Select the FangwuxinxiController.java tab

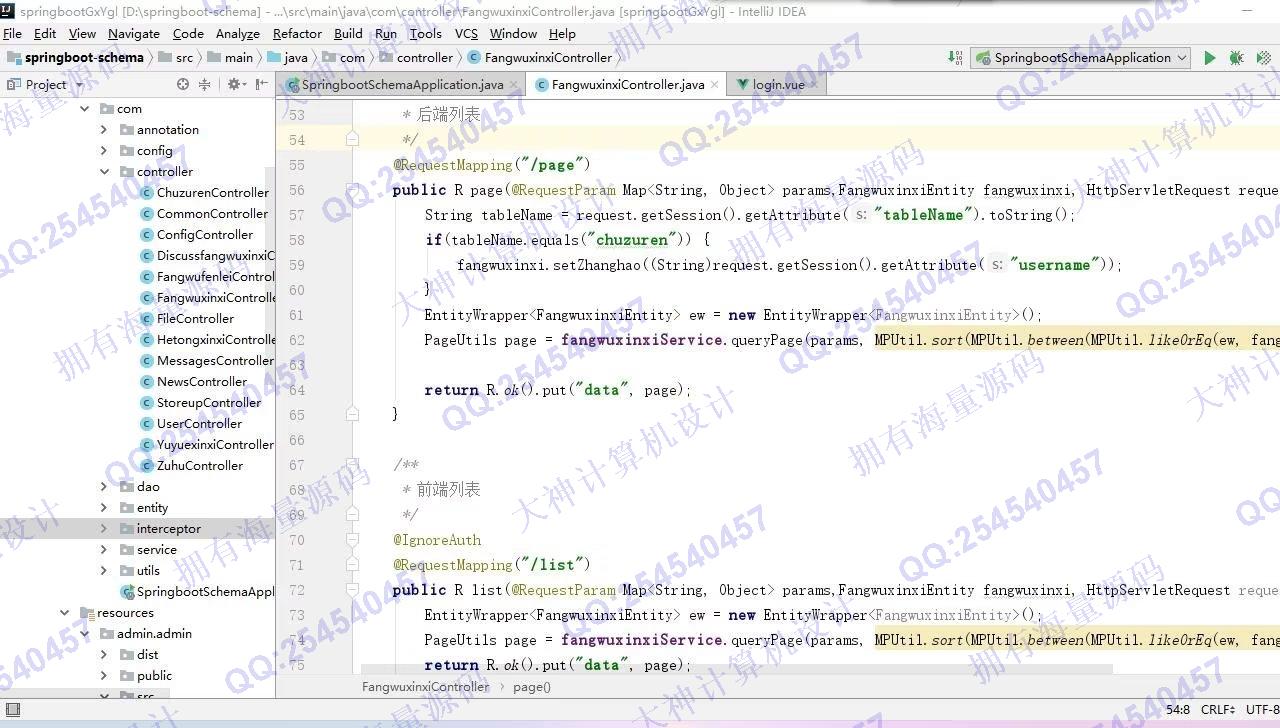[x=627, y=85]
